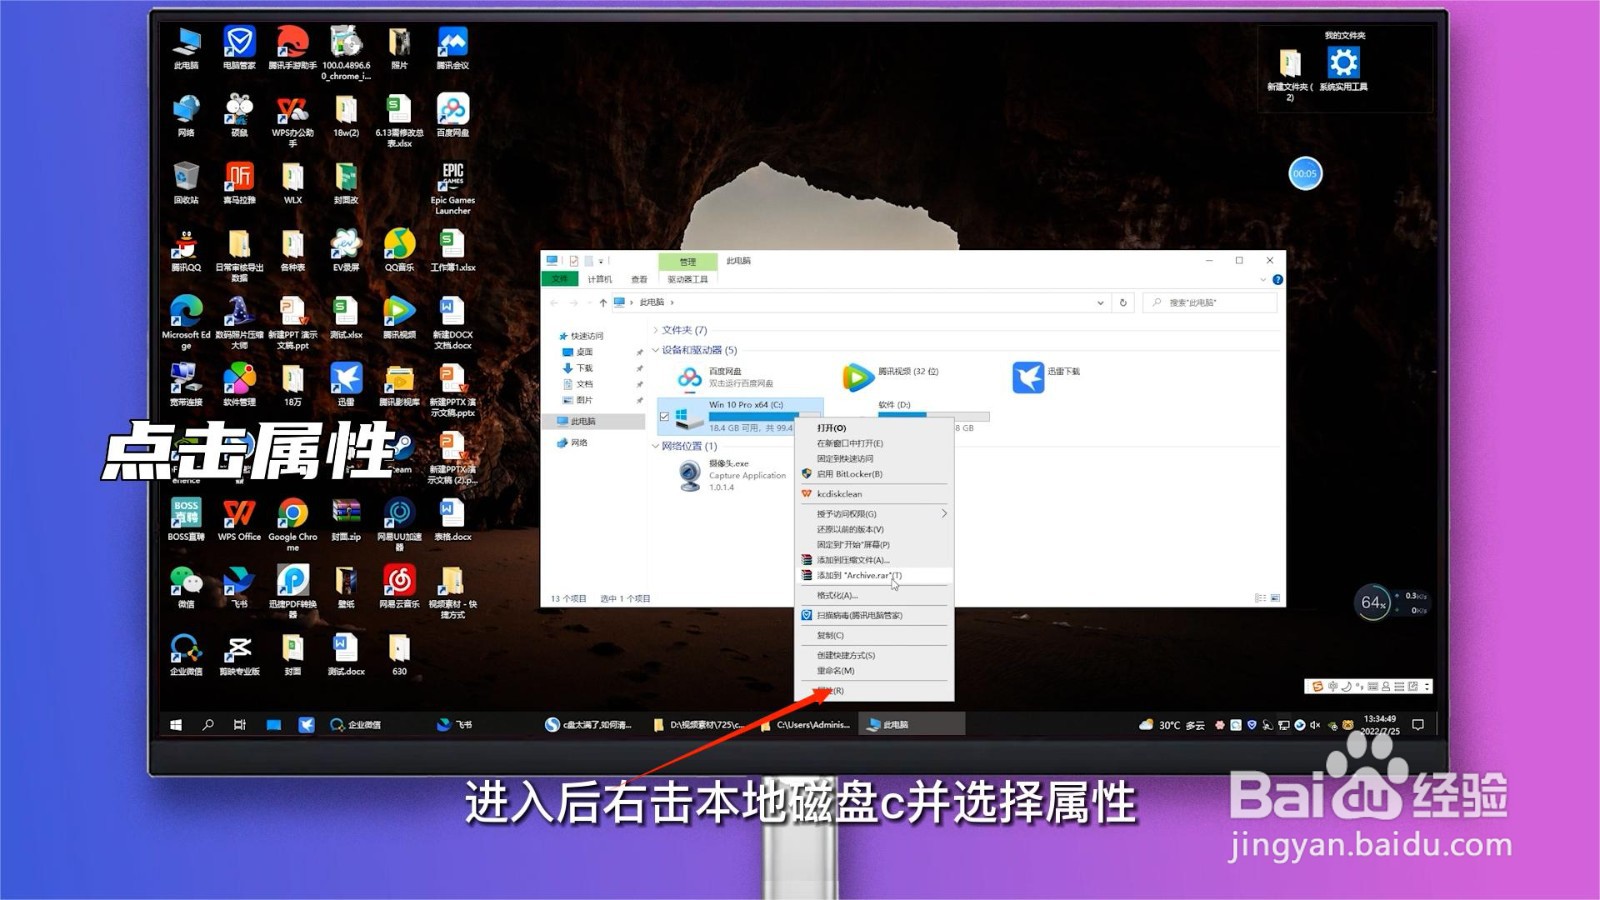Open EV录屏 desktop shortcut

coord(346,250)
